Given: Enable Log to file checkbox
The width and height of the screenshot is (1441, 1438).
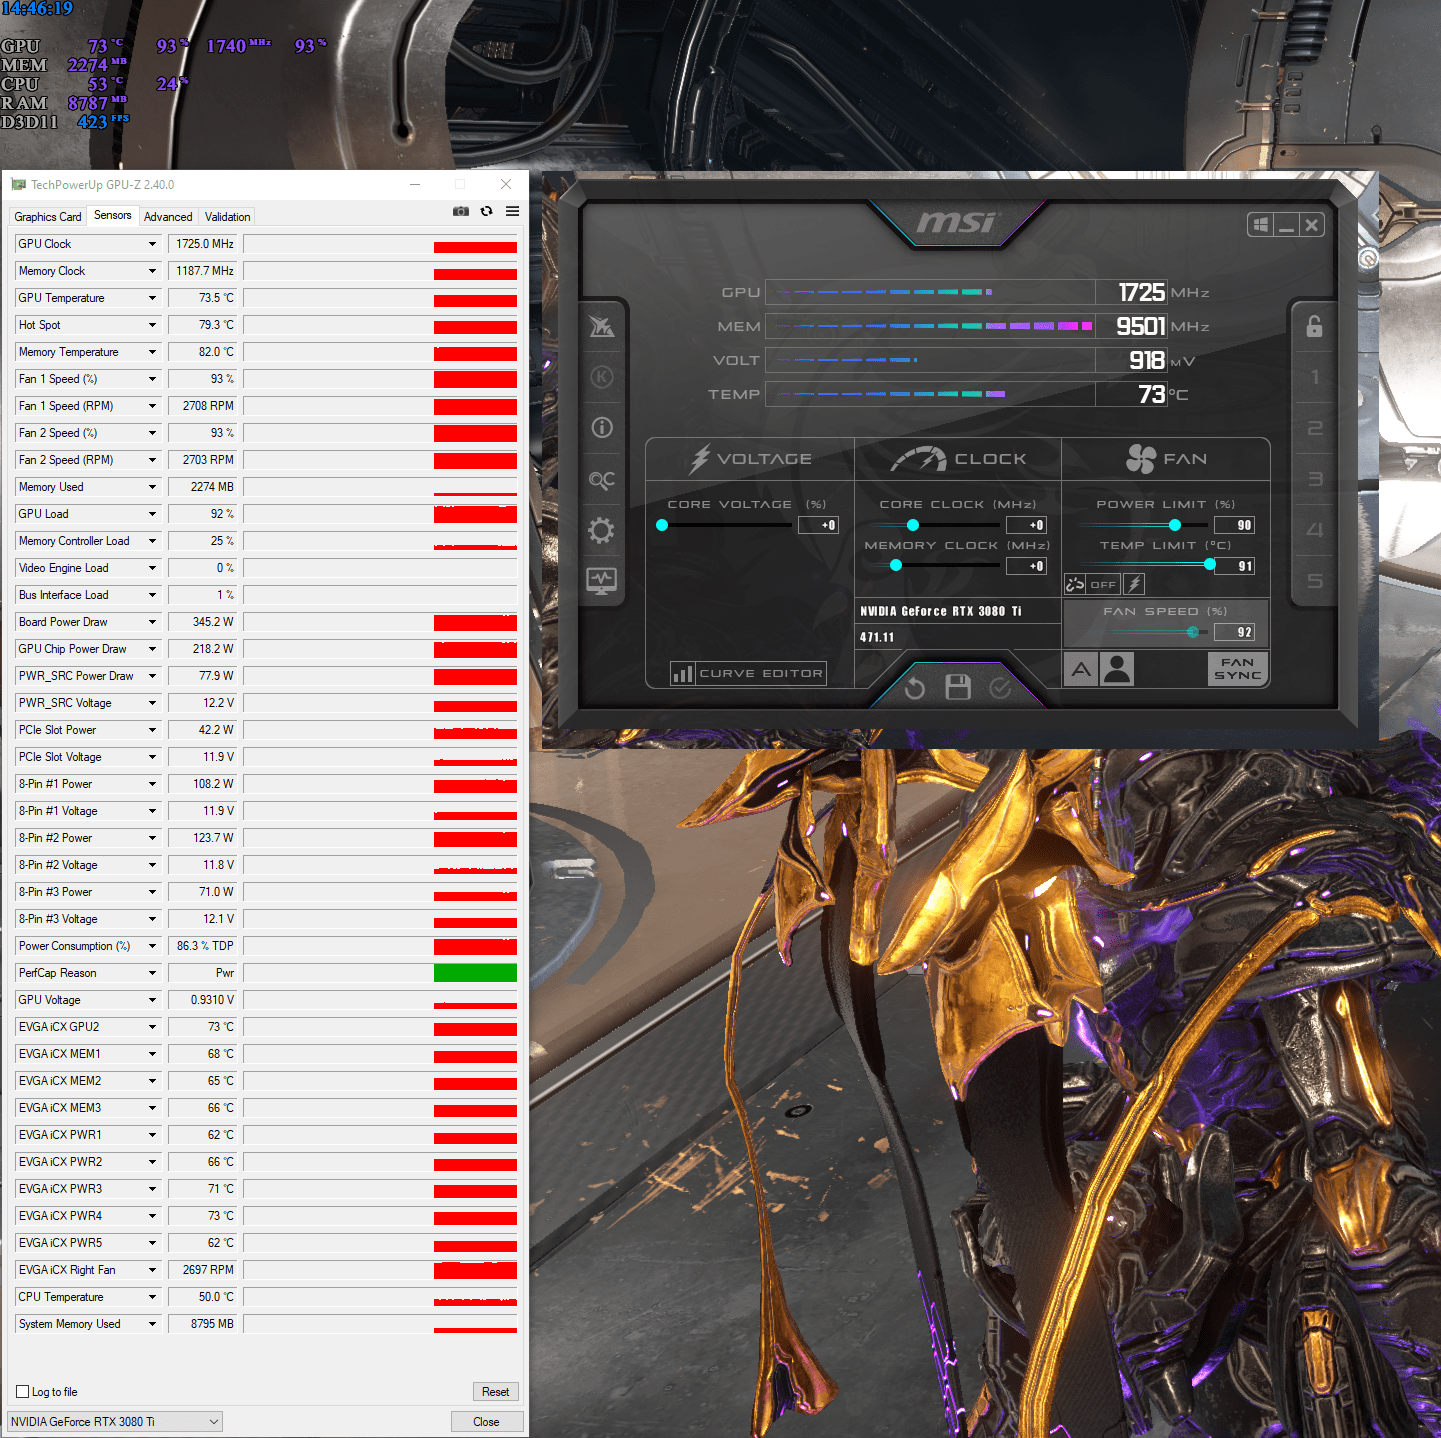Looking at the screenshot, I should [23, 1392].
